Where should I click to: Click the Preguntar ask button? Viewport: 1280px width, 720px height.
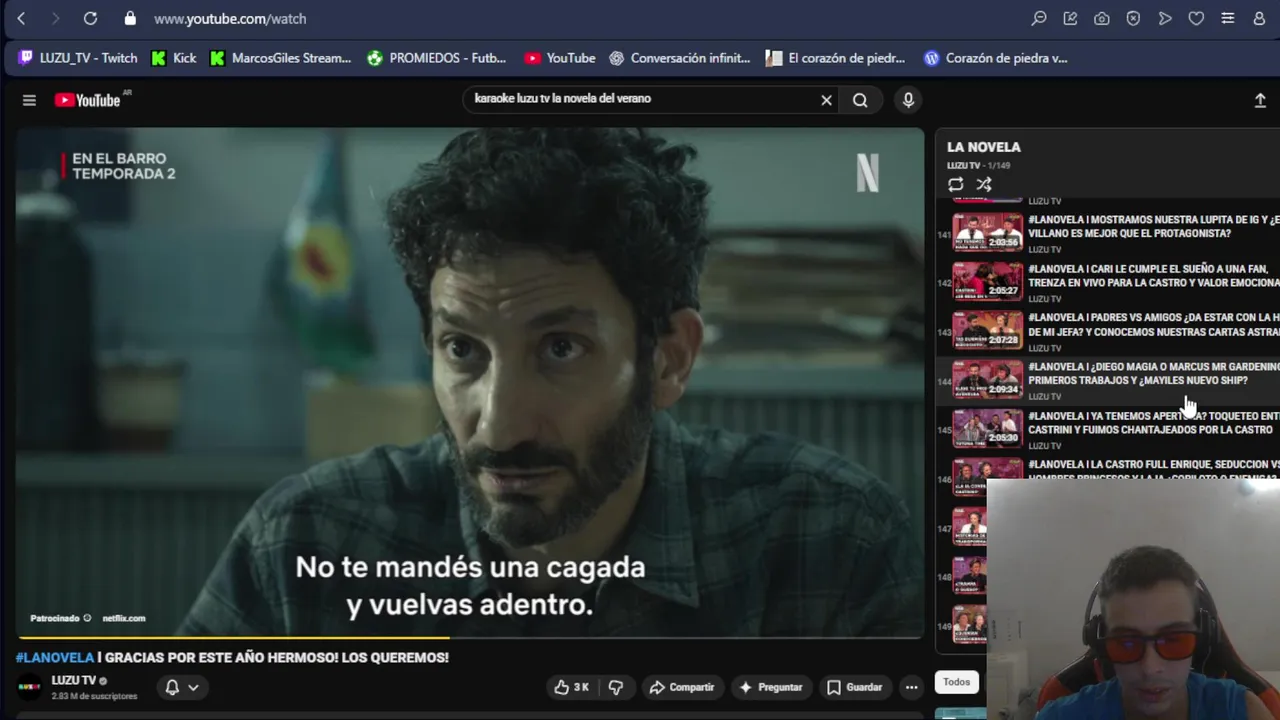(770, 687)
